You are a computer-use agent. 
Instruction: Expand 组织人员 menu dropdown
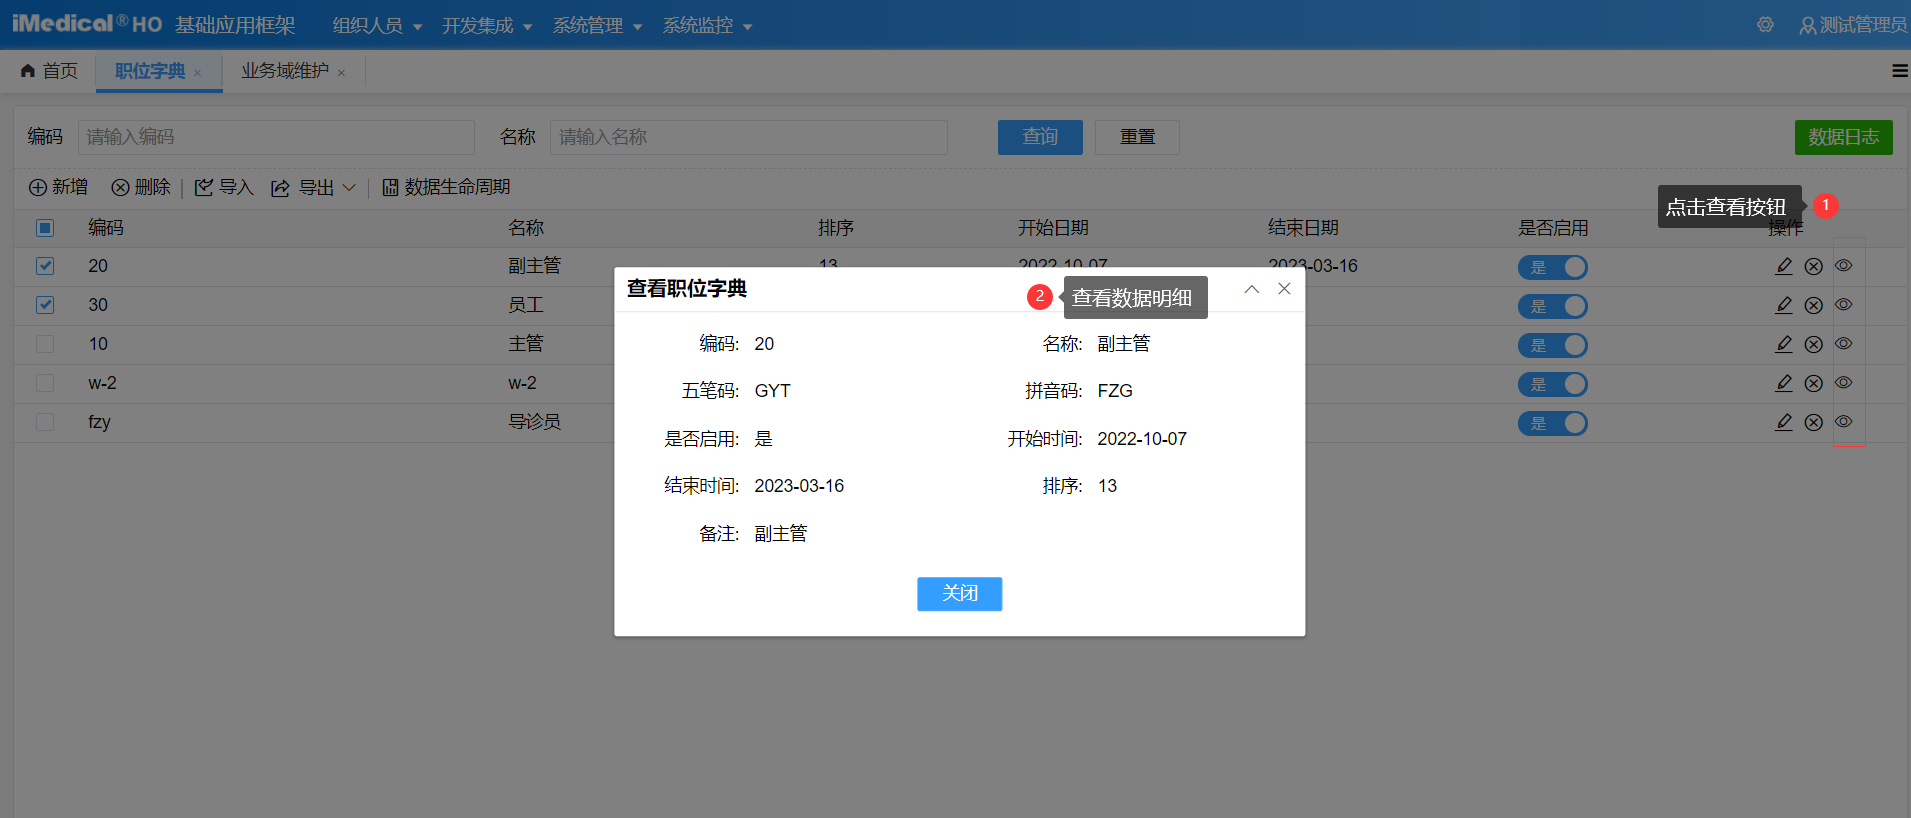click(377, 26)
